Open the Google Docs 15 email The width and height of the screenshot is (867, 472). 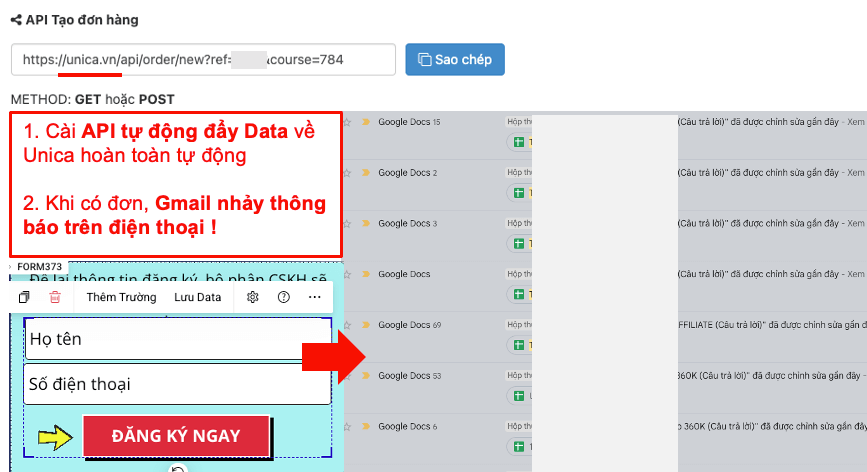pyautogui.click(x=409, y=122)
